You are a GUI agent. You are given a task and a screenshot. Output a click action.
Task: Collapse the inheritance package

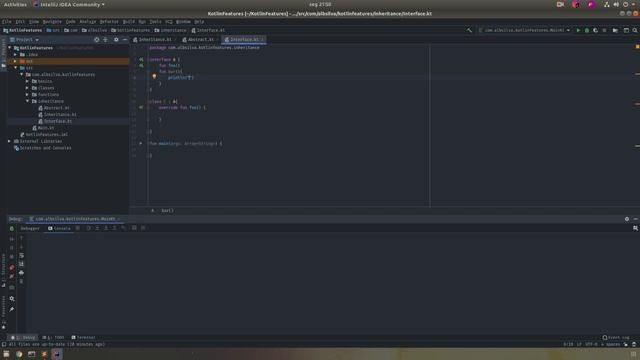click(x=28, y=101)
